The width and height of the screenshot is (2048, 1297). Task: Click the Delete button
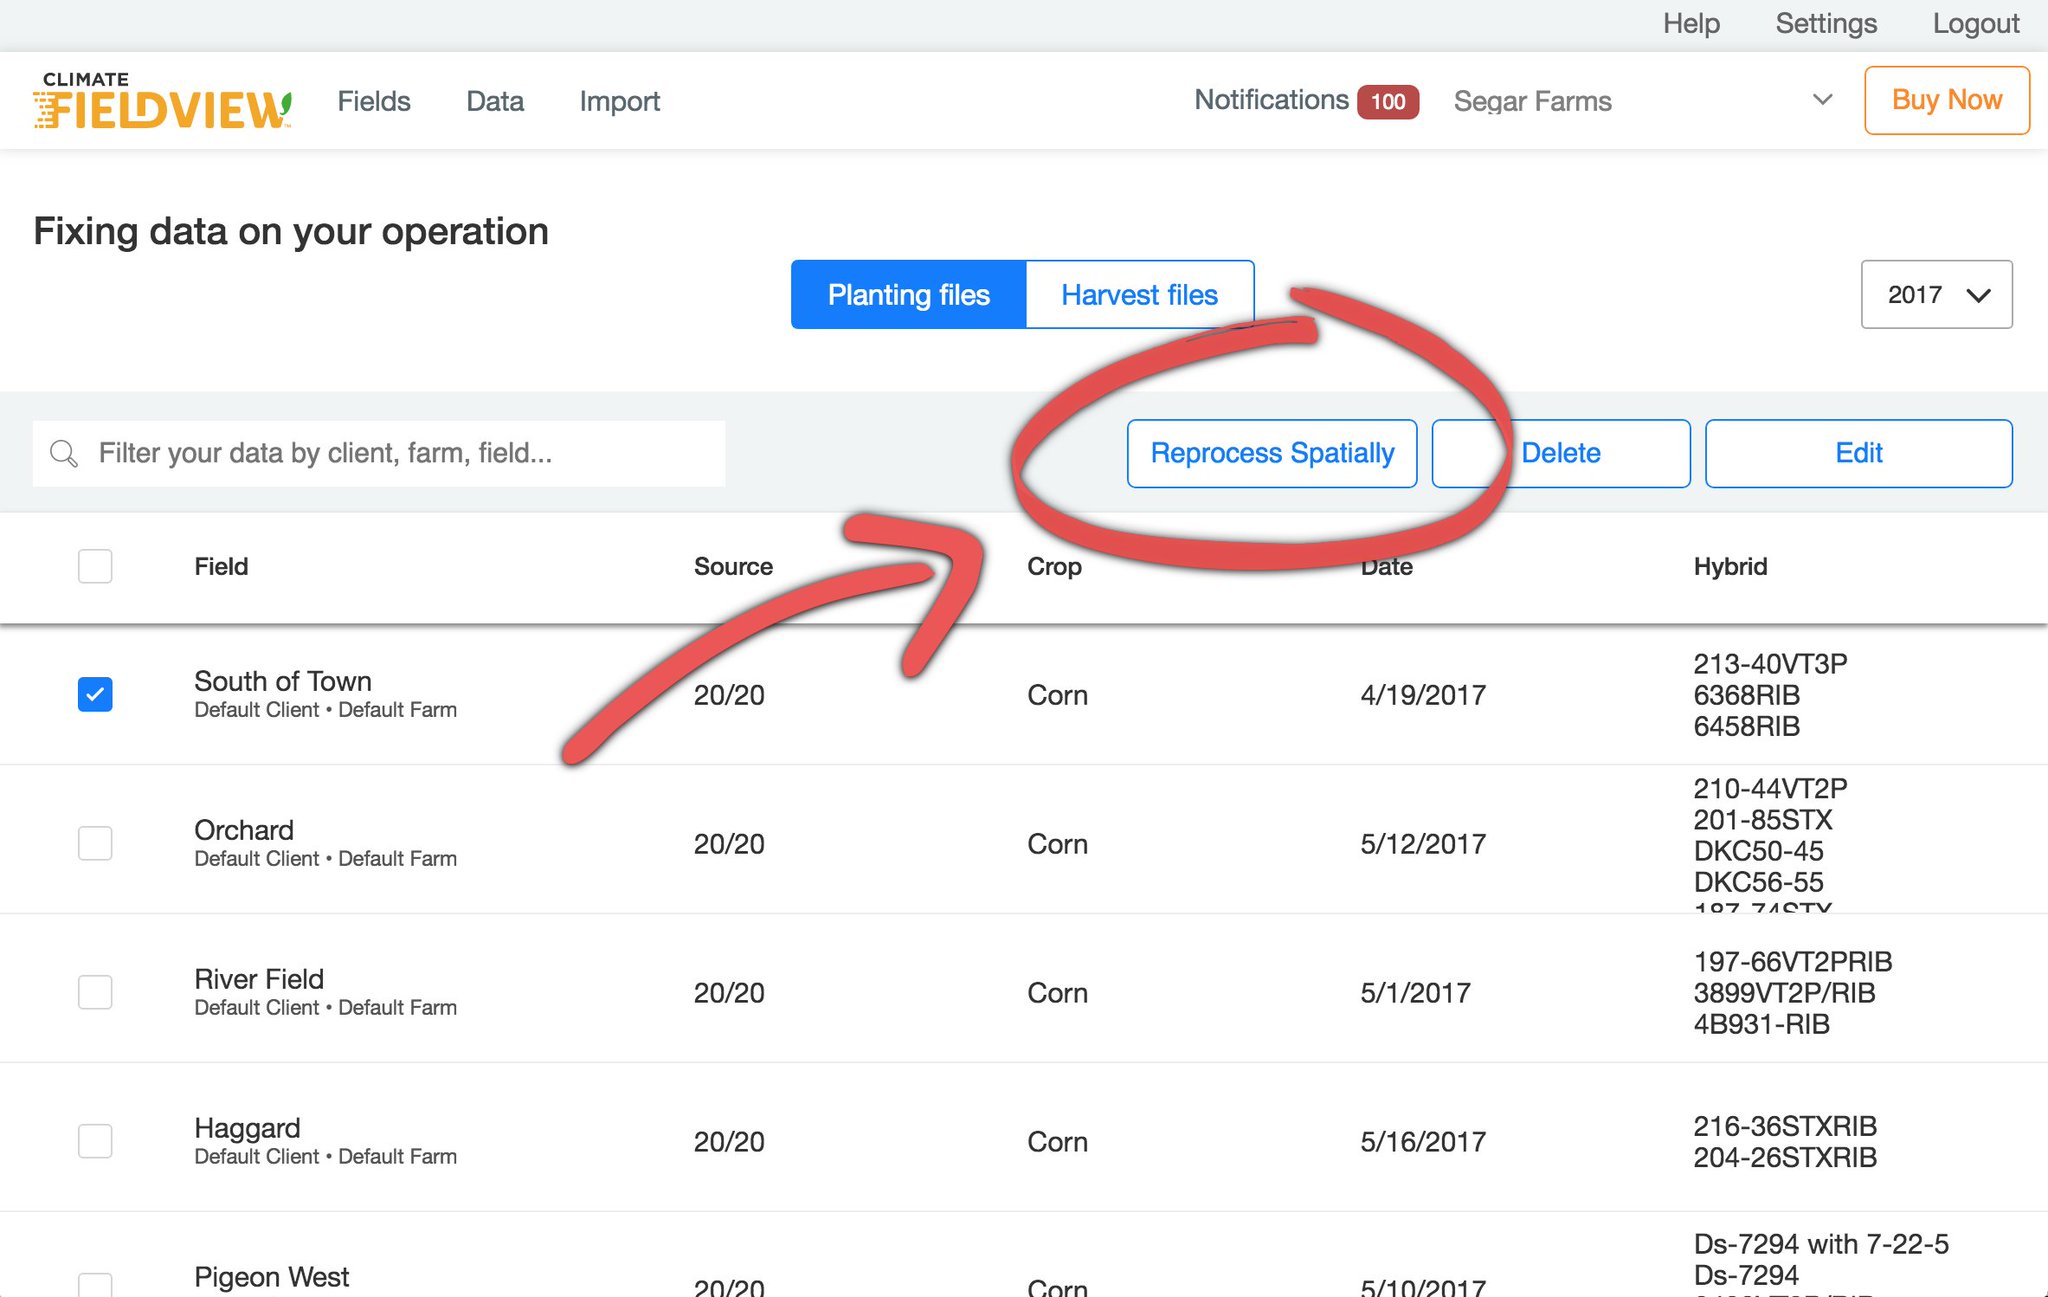(1560, 453)
